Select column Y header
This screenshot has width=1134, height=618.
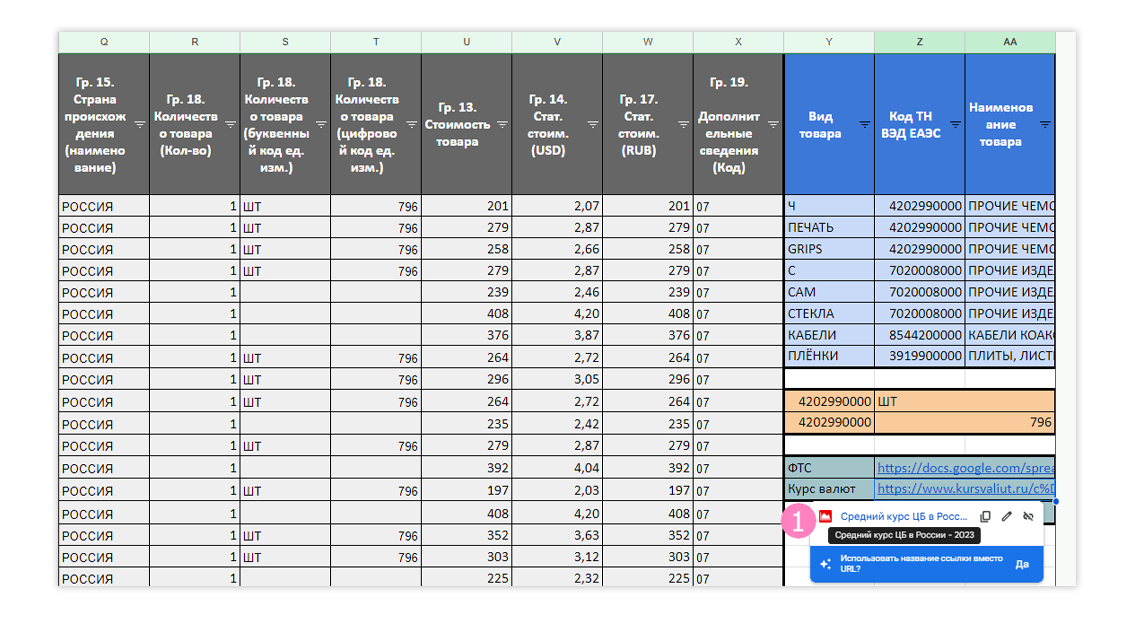829,42
